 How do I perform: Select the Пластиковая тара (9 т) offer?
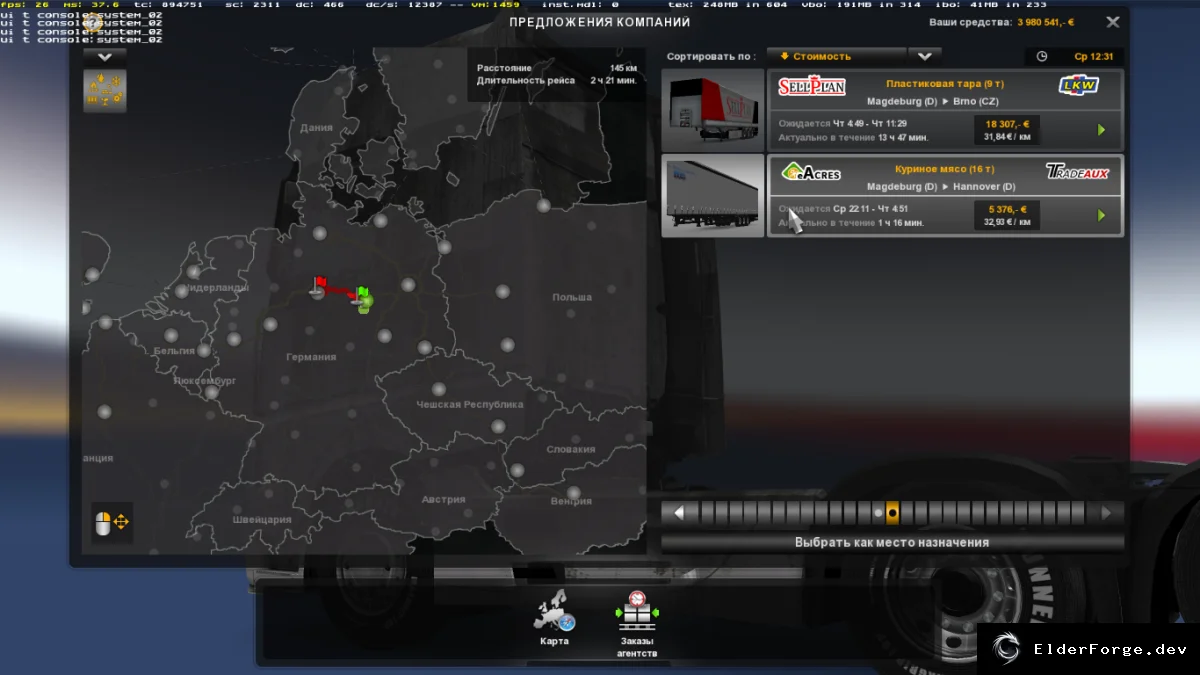click(x=945, y=111)
